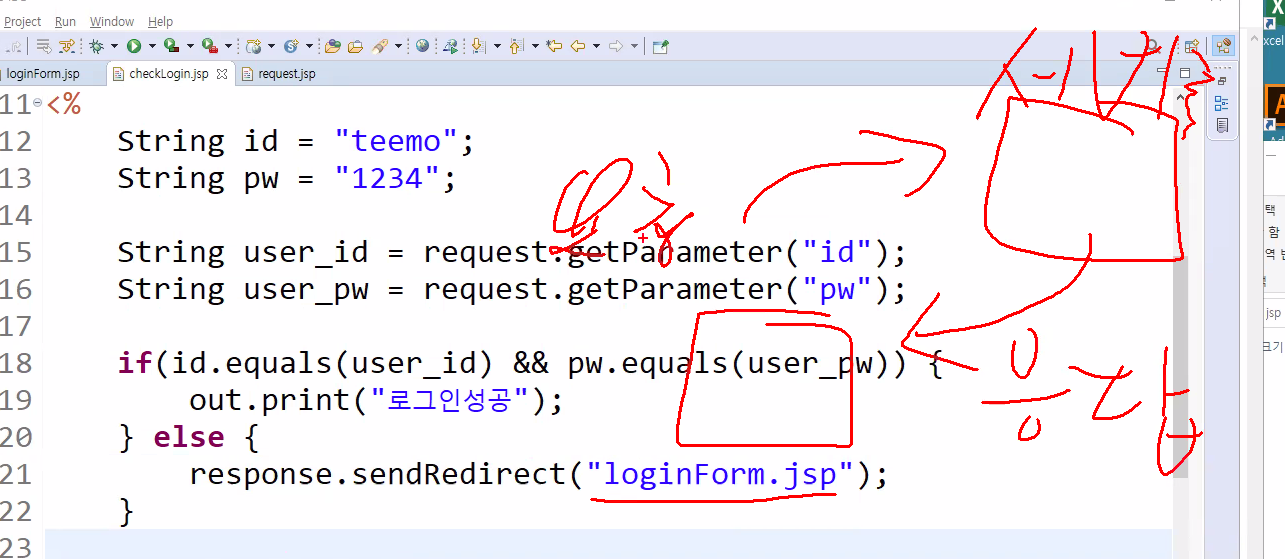Jump to Previous Annotation icon
The image size is (1285, 559).
516,46
